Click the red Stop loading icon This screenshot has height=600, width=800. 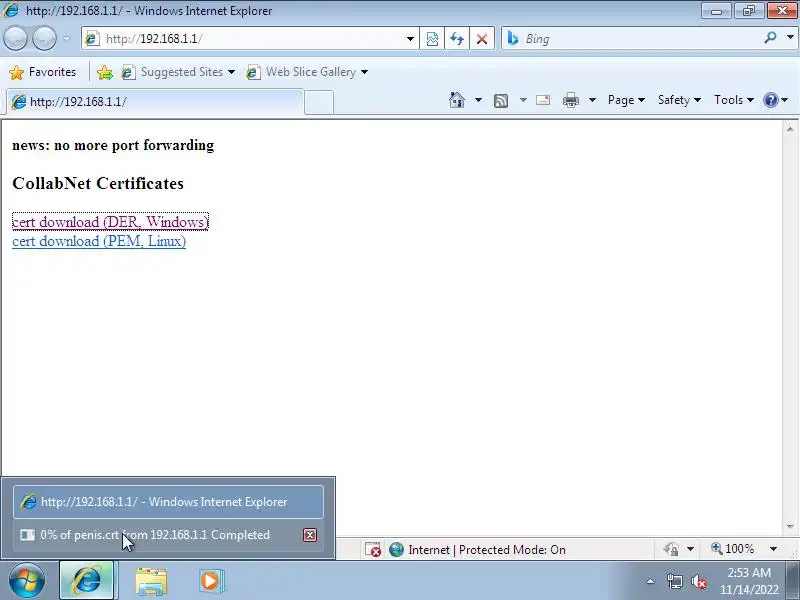click(x=482, y=39)
